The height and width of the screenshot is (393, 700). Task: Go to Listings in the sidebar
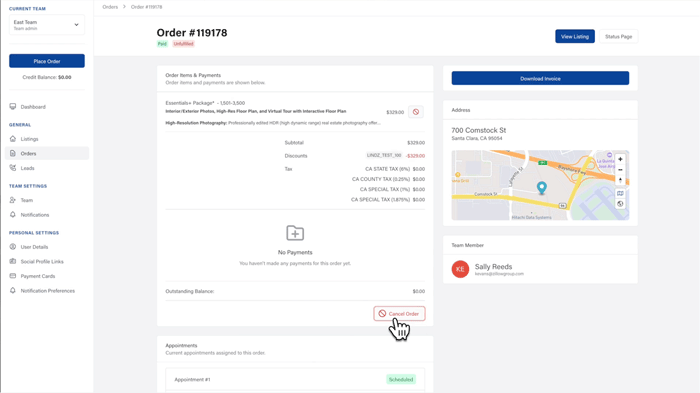pyautogui.click(x=29, y=139)
